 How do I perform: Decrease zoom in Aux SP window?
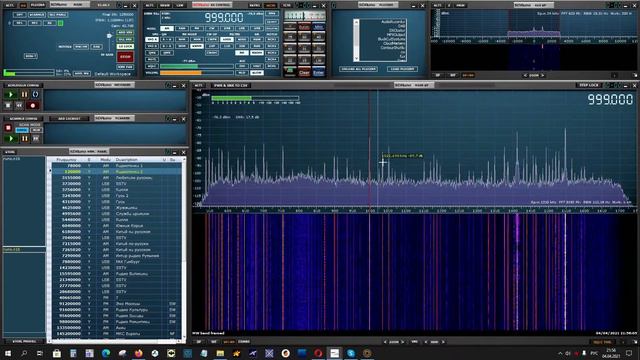[525, 76]
